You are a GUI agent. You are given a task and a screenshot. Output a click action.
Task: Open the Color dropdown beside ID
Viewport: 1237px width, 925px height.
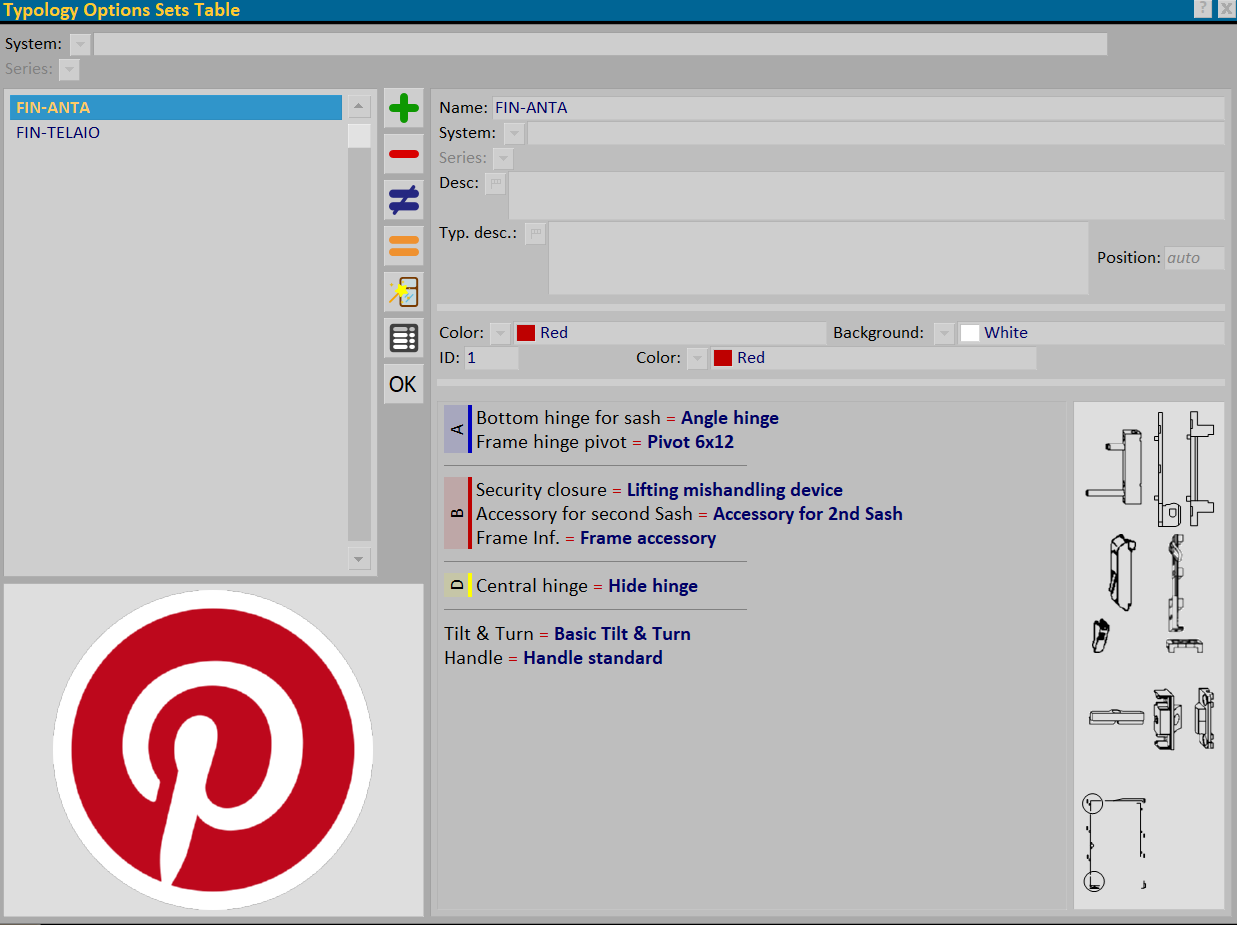pyautogui.click(x=697, y=358)
